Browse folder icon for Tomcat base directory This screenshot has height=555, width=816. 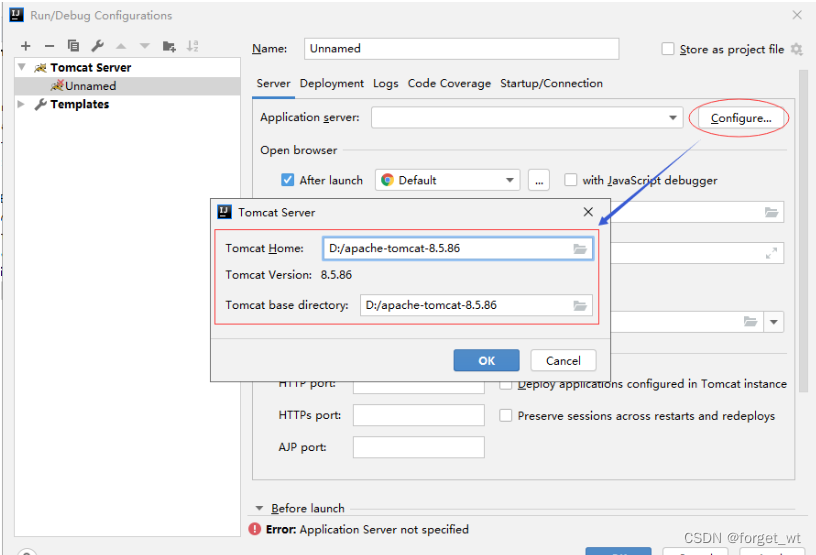580,306
